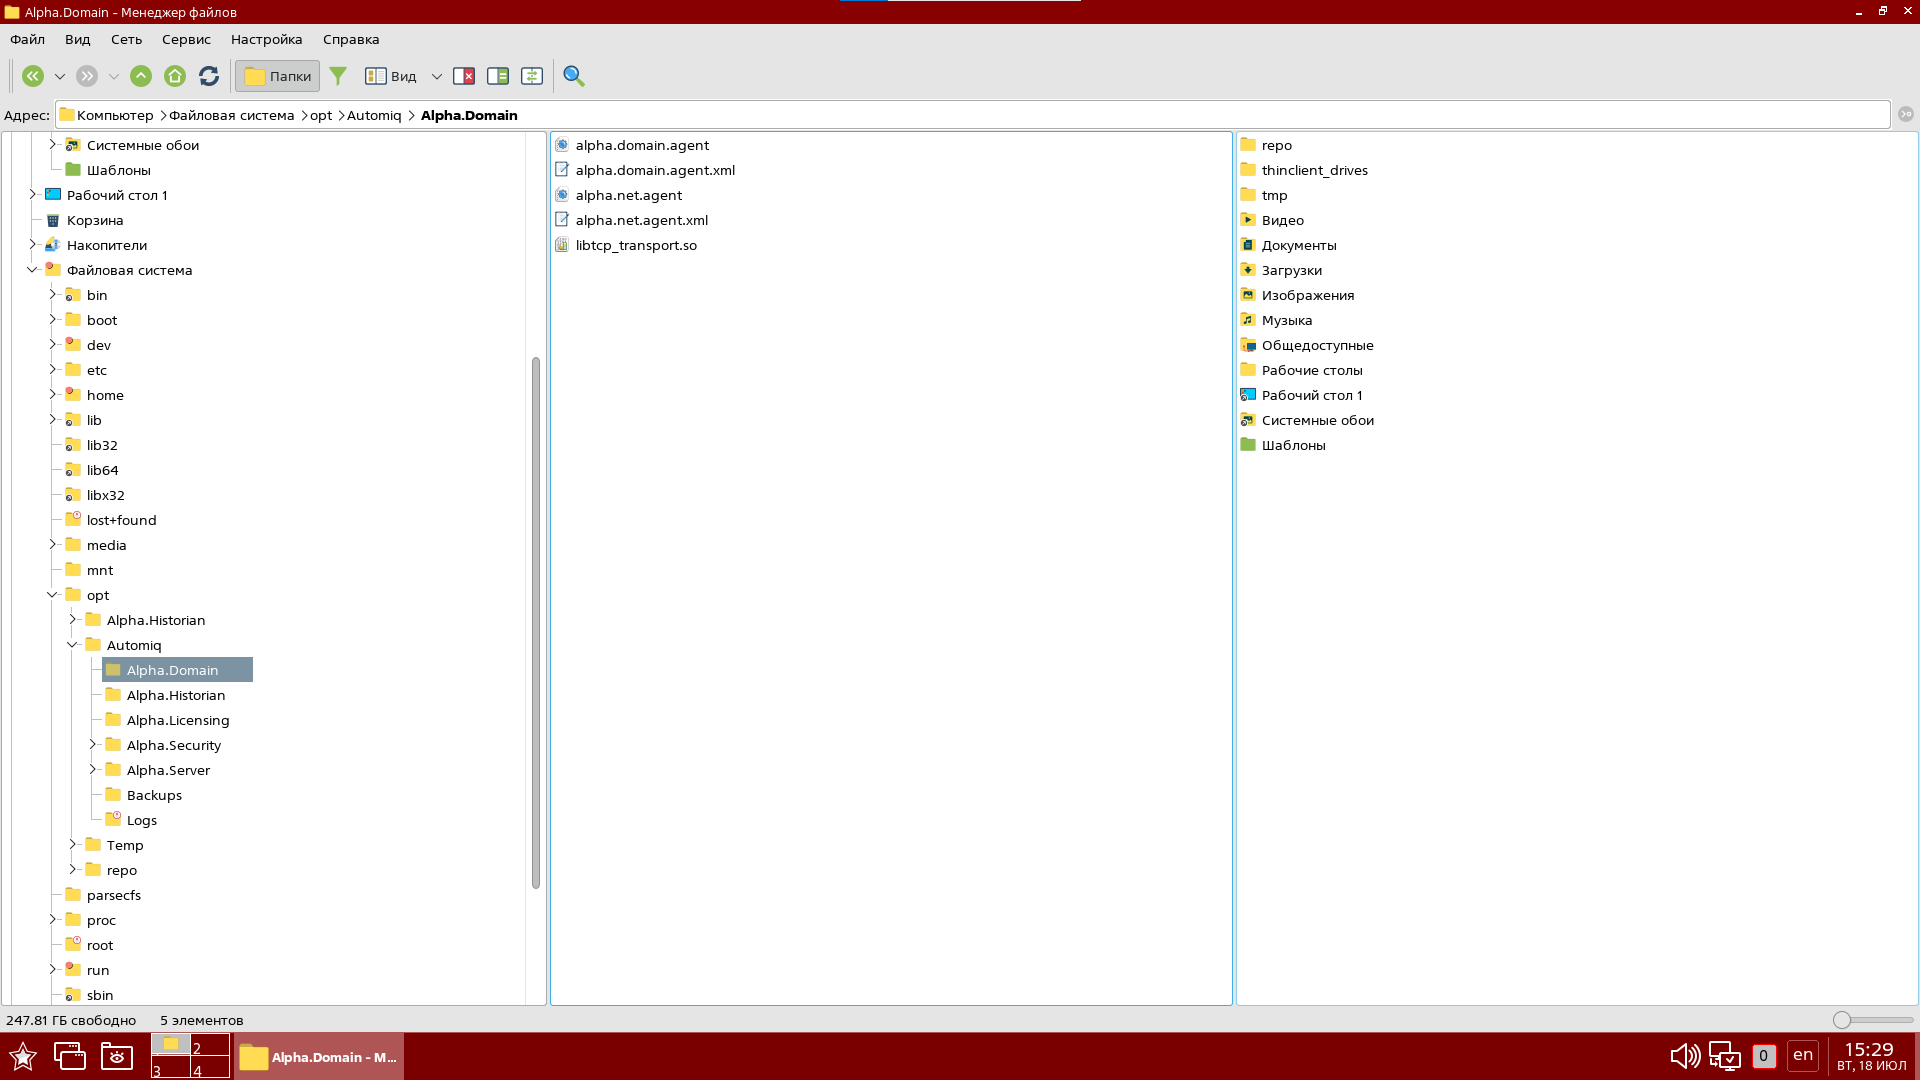
Task: Click the folder tree vertical scrollbar
Action: [536, 622]
